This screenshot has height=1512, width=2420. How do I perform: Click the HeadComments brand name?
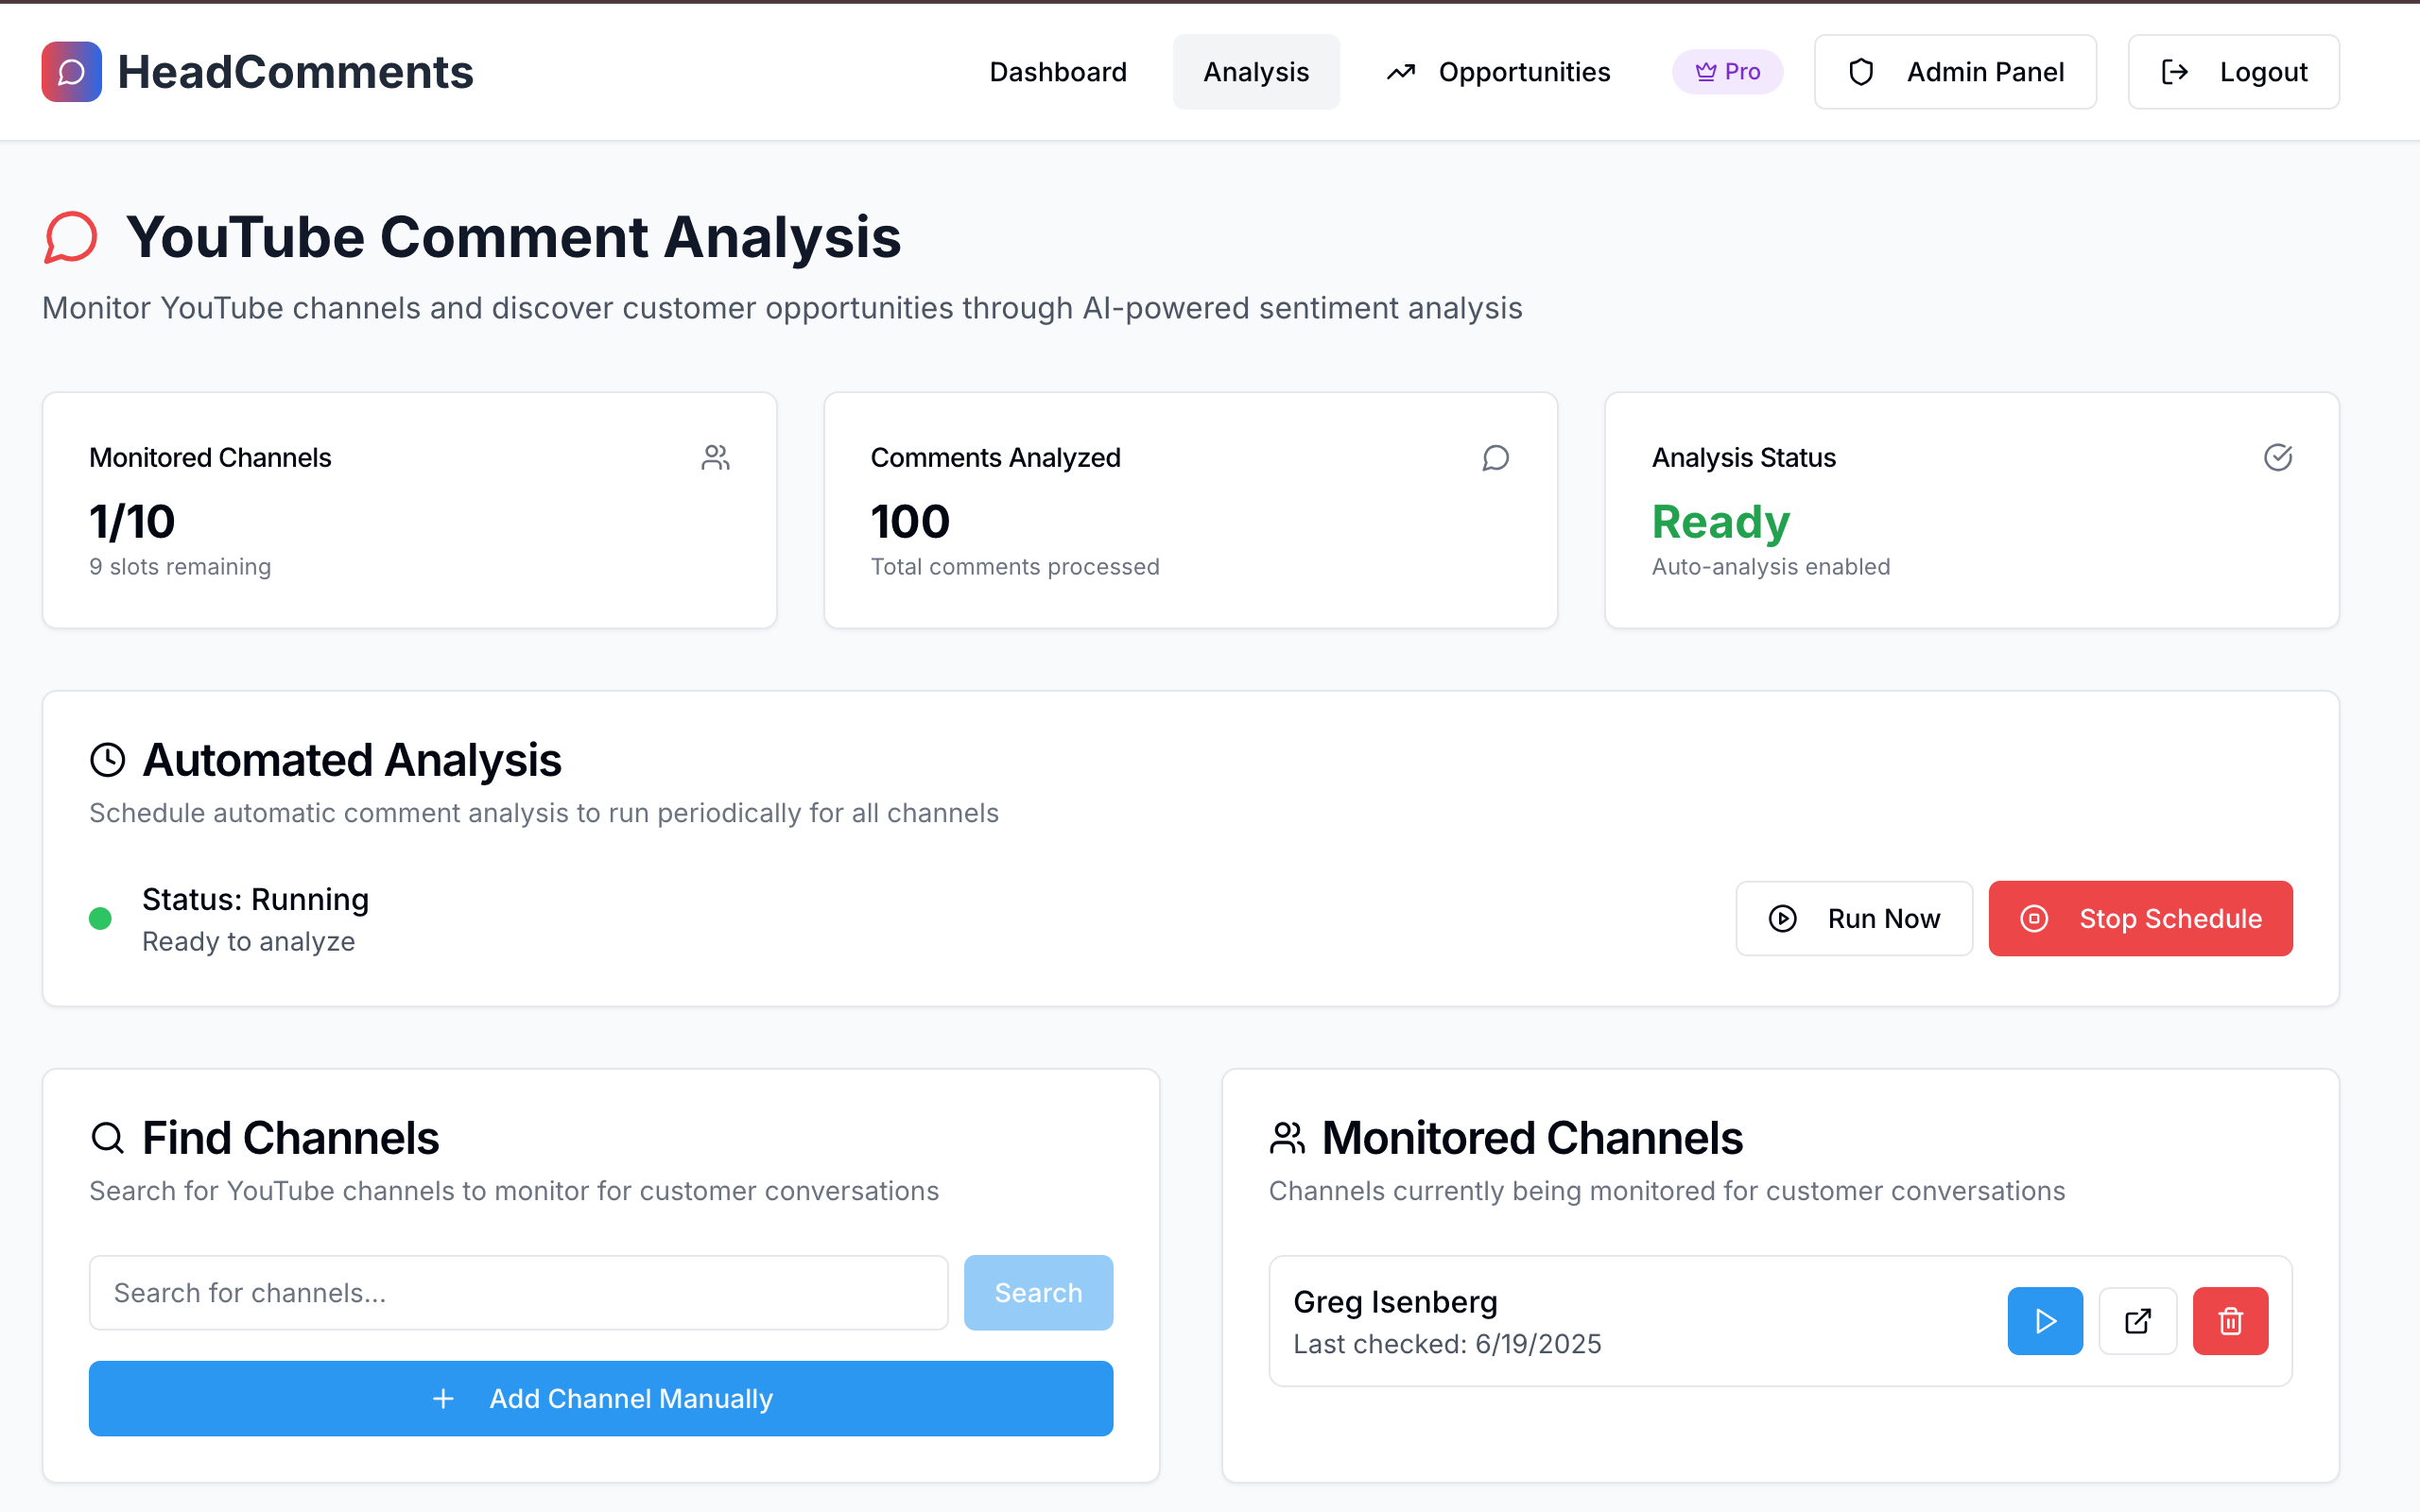coord(295,72)
